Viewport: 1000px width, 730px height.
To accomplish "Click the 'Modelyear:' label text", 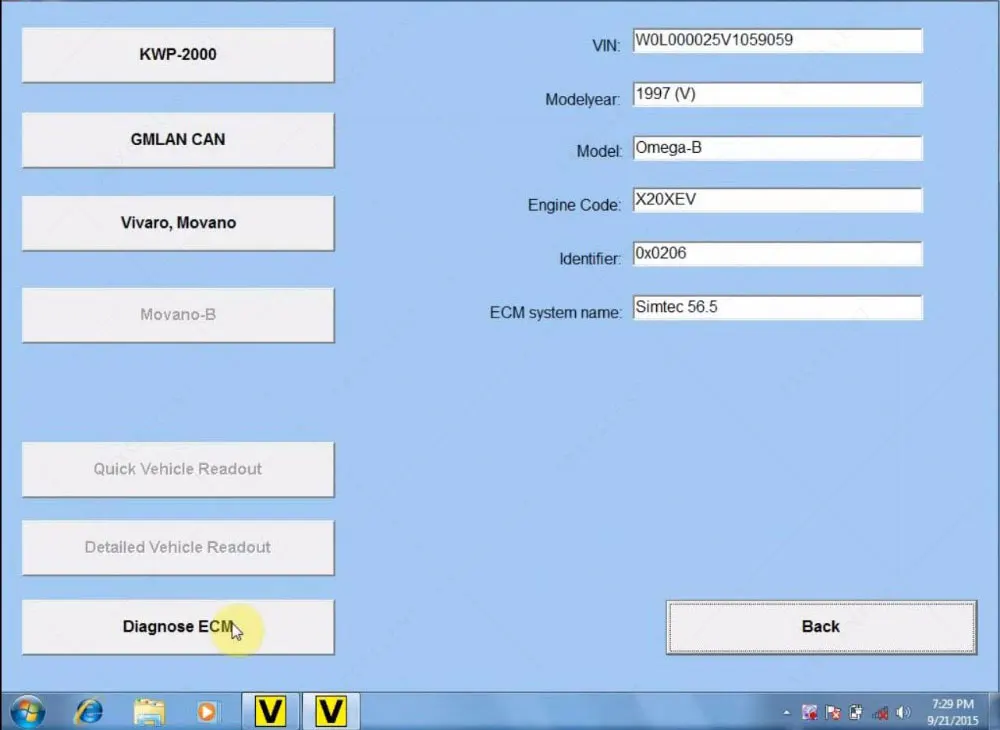I will [582, 99].
